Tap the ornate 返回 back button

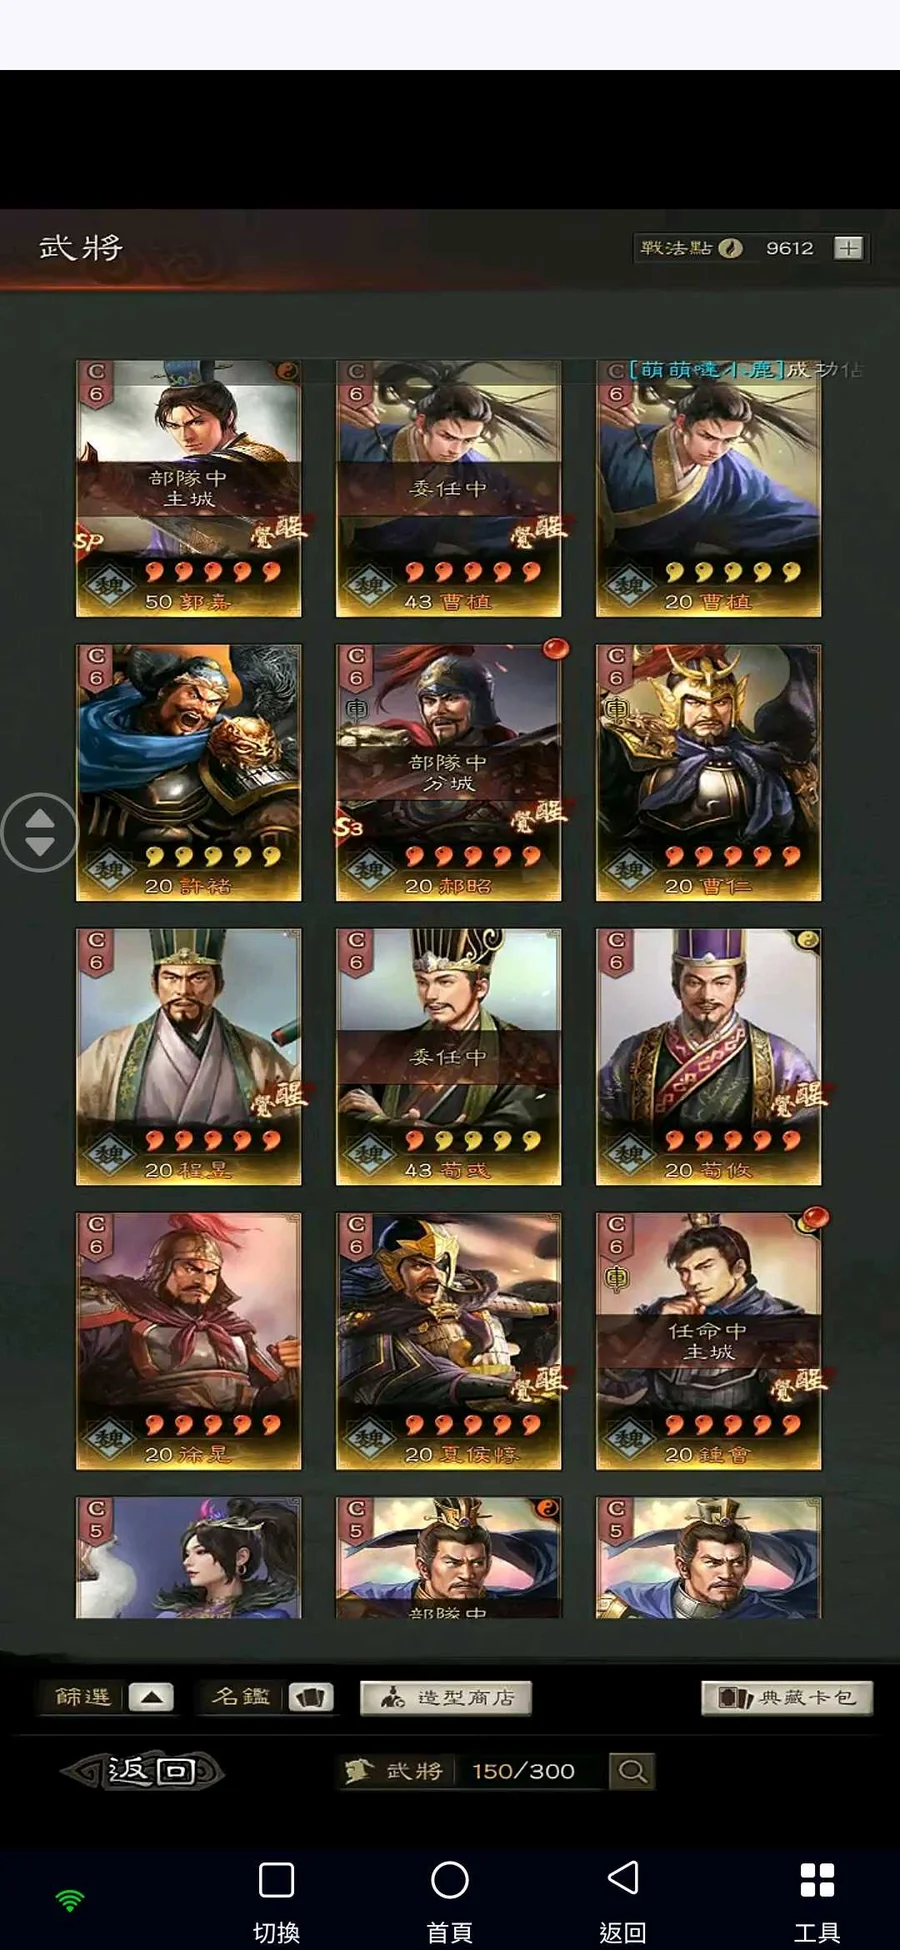tap(142, 1771)
